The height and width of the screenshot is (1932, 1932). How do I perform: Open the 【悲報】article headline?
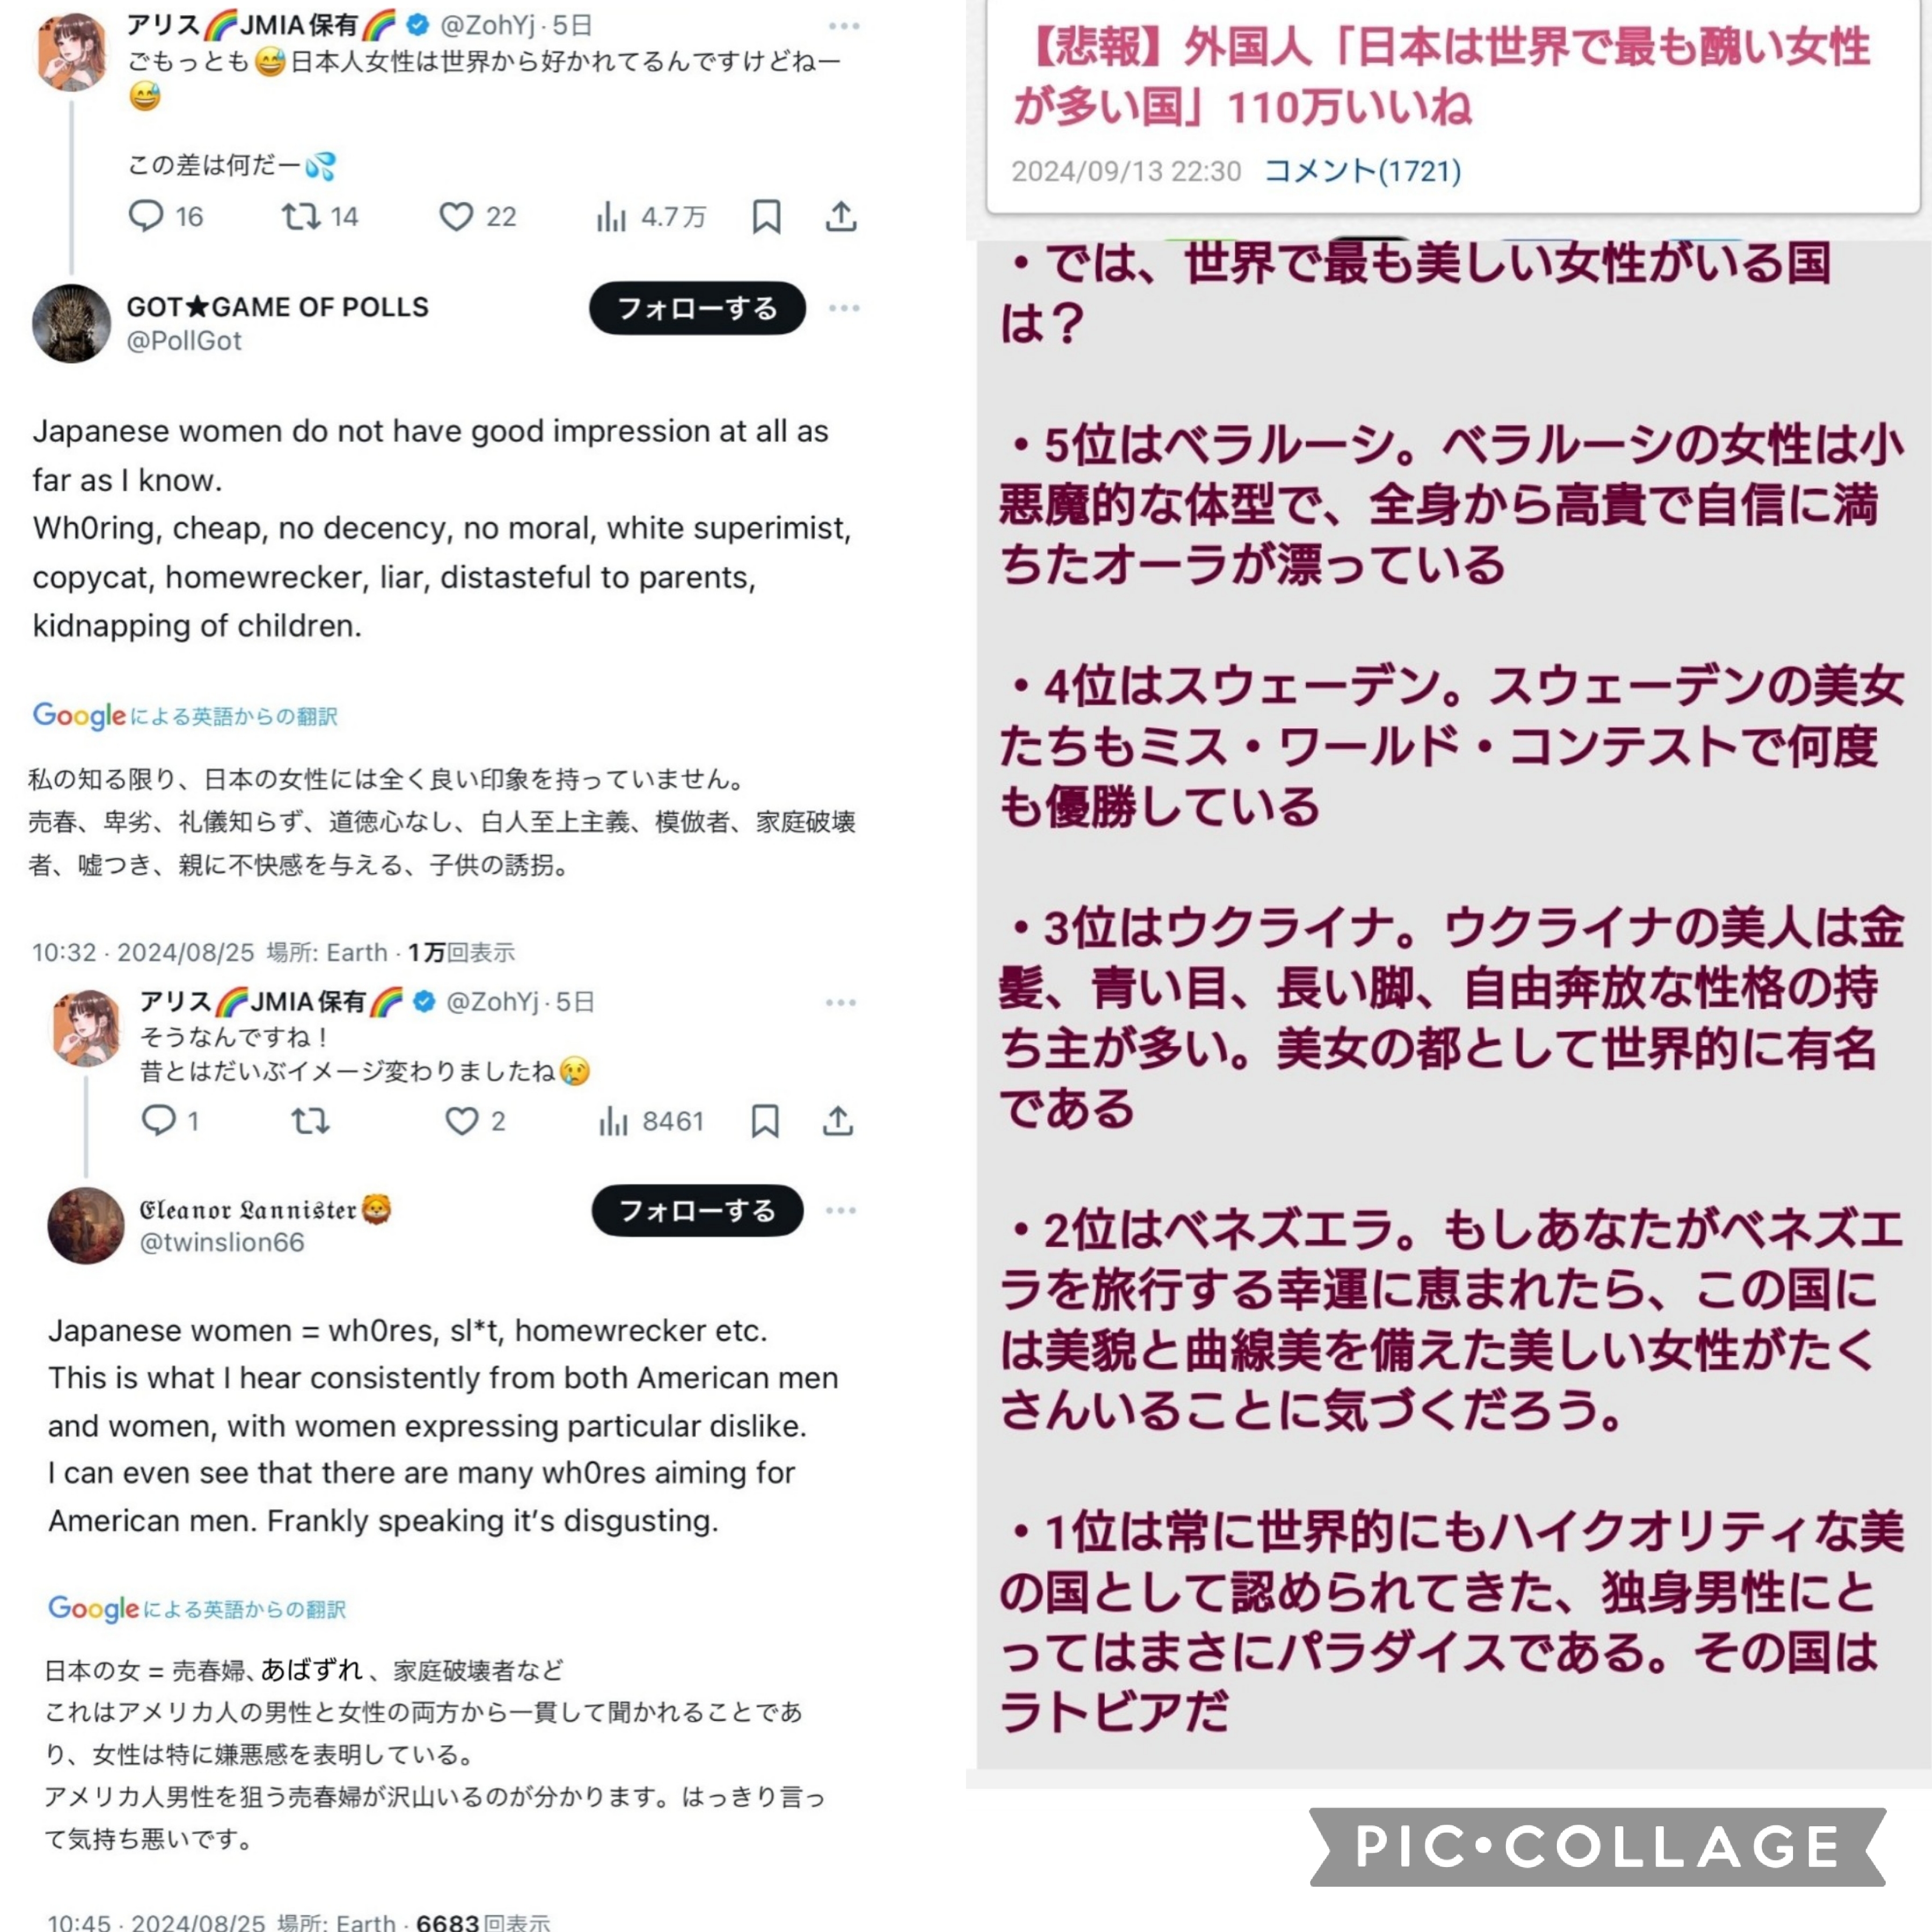[1441, 76]
